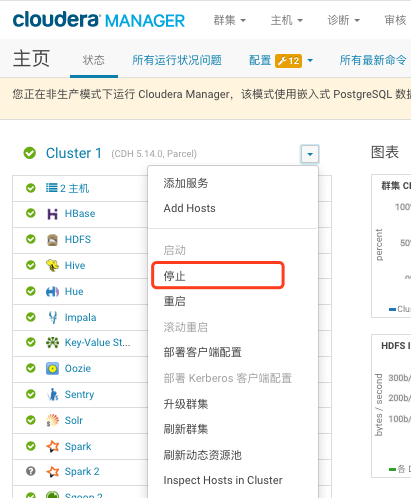Screen dimensions: 411x498
Task: Click the Spark 2 star icon
Action: [52, 472]
